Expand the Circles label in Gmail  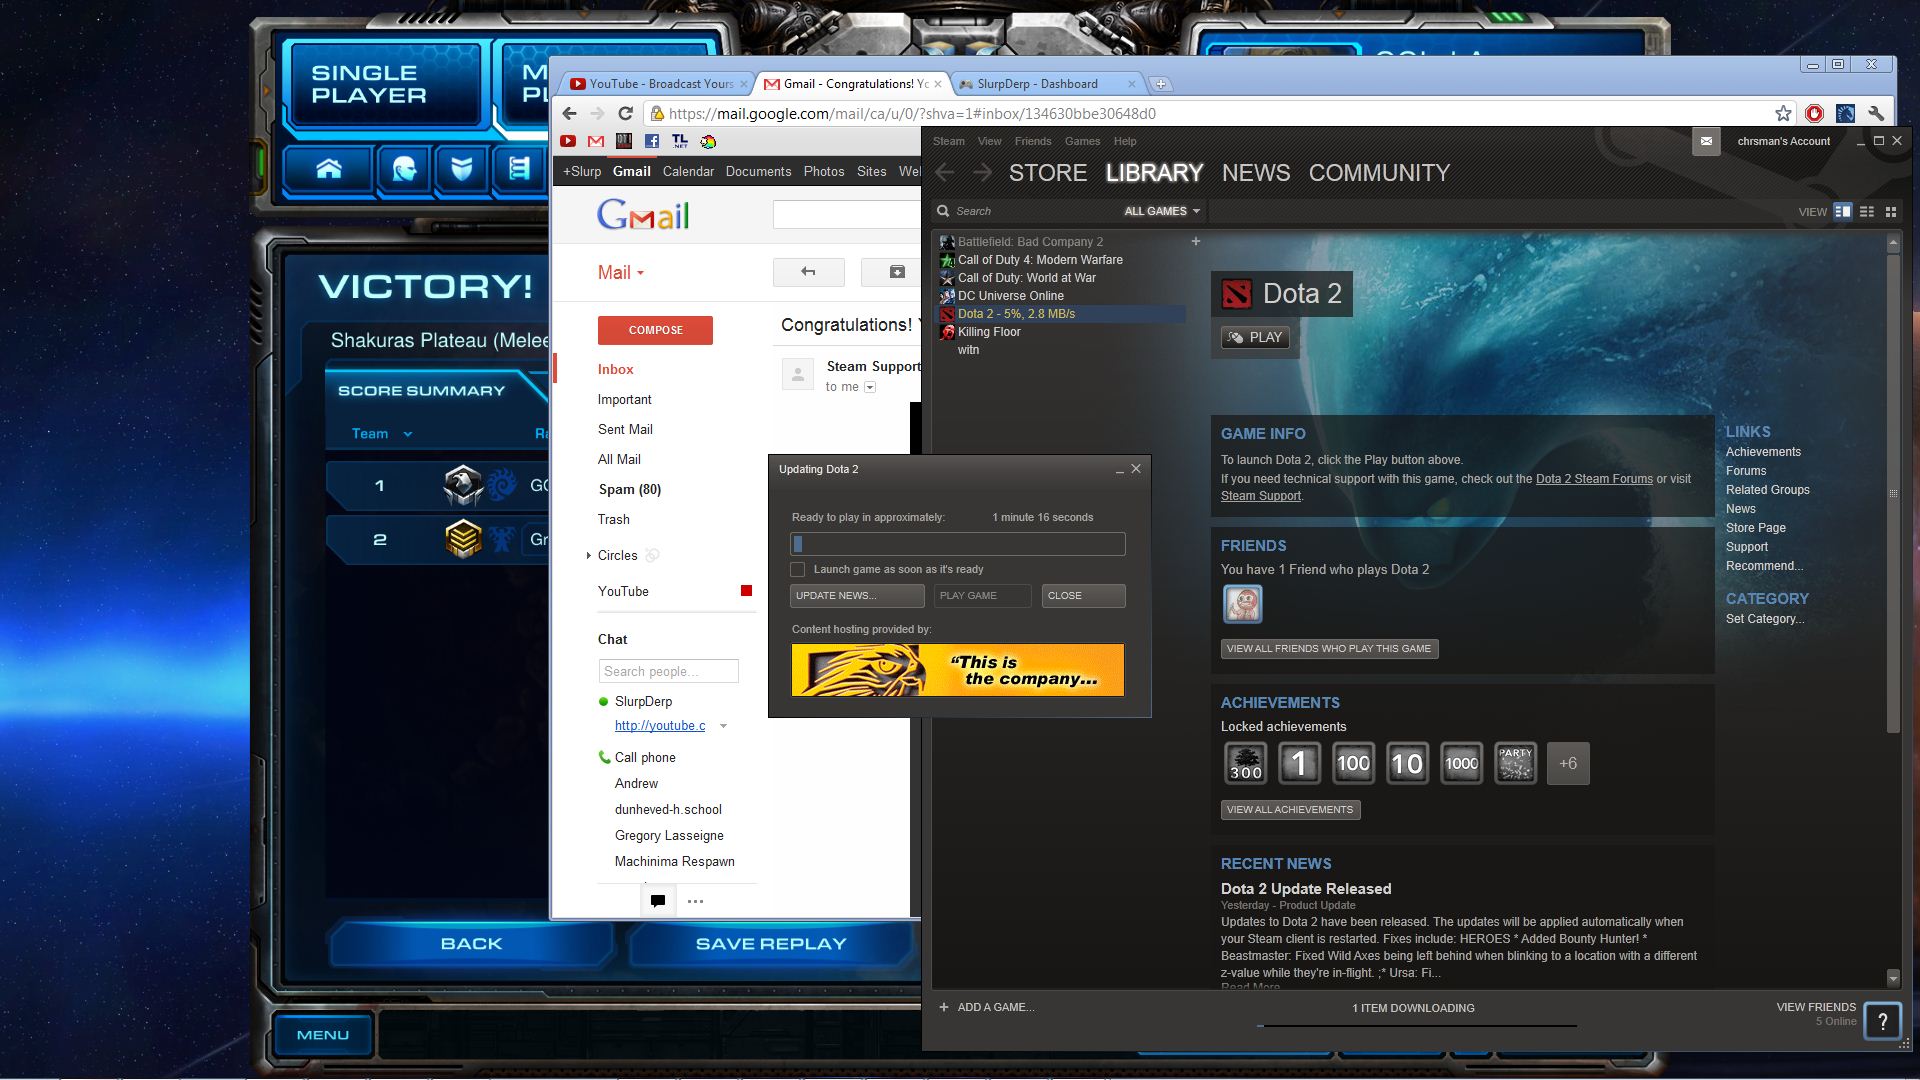click(x=588, y=555)
